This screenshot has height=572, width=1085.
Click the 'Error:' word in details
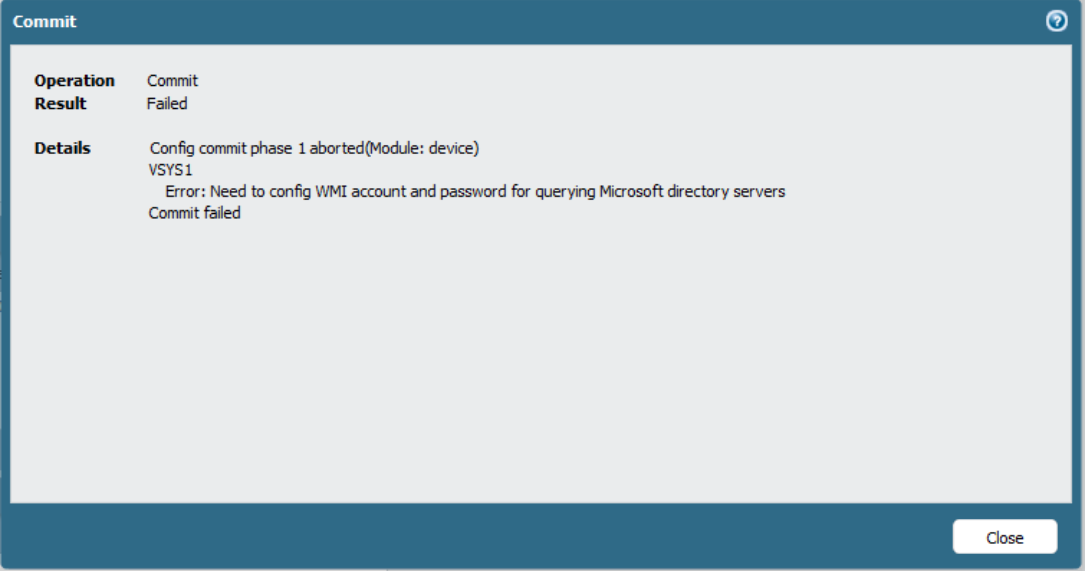(186, 191)
